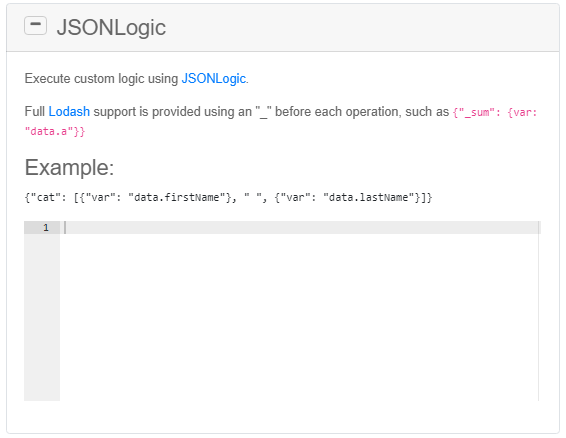Viewport: 566px width, 438px height.
Task: Open the JSONLogic documentation link
Action: click(x=214, y=78)
